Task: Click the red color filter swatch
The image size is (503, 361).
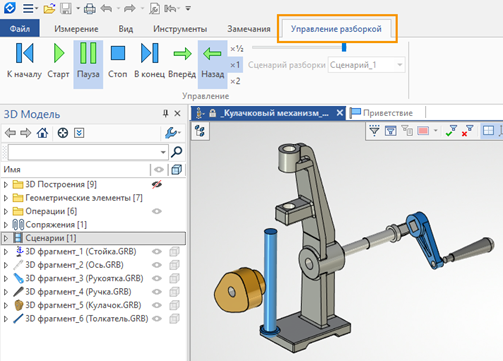Action: (423, 131)
